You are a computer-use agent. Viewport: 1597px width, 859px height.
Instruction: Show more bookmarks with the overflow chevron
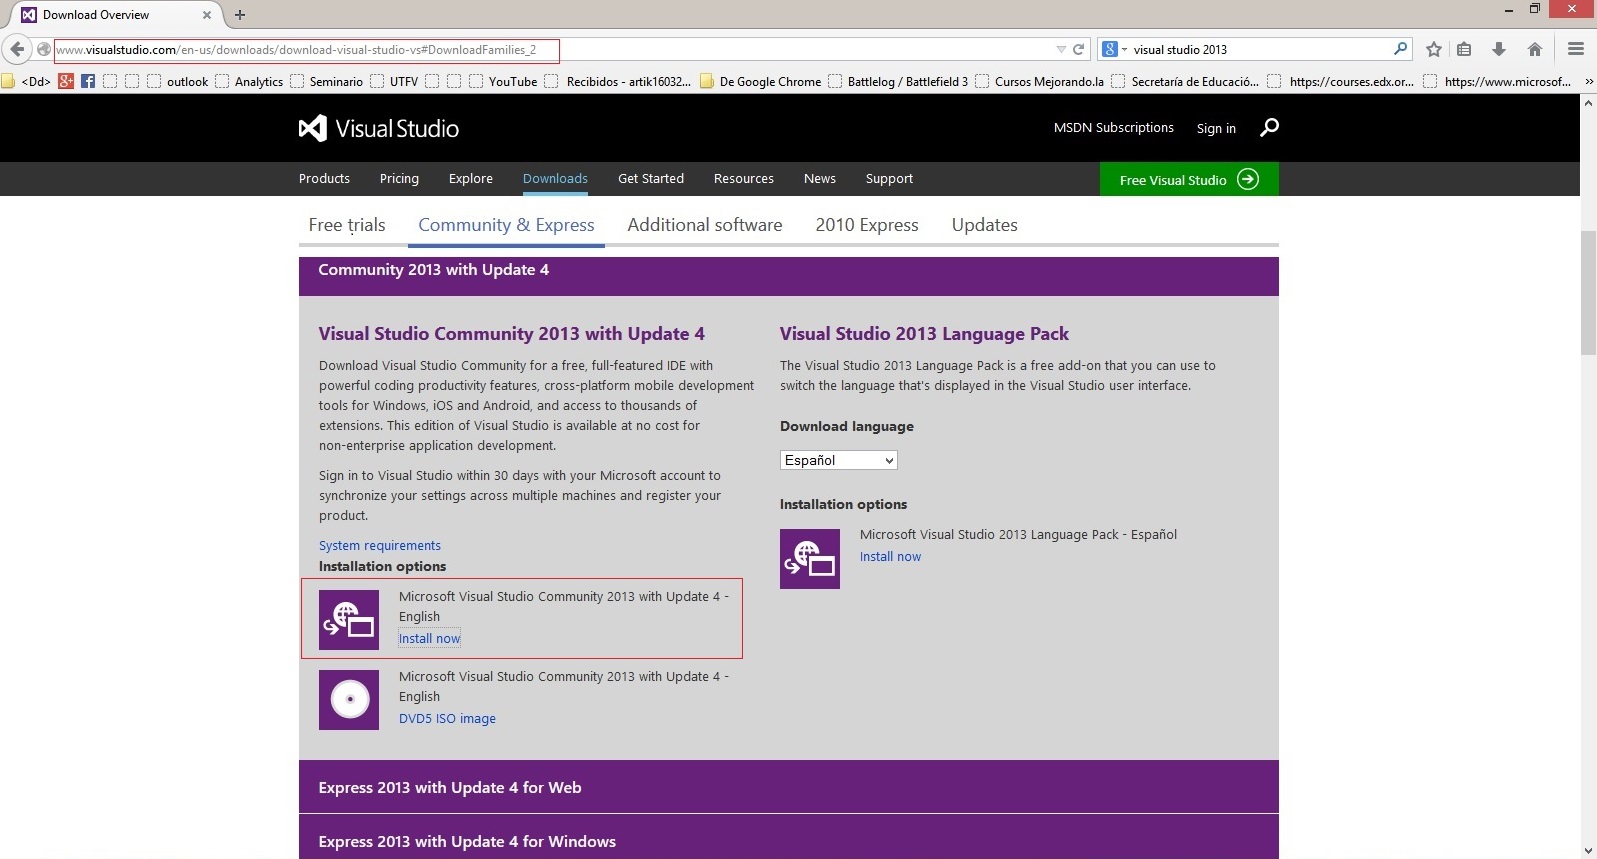click(1588, 81)
